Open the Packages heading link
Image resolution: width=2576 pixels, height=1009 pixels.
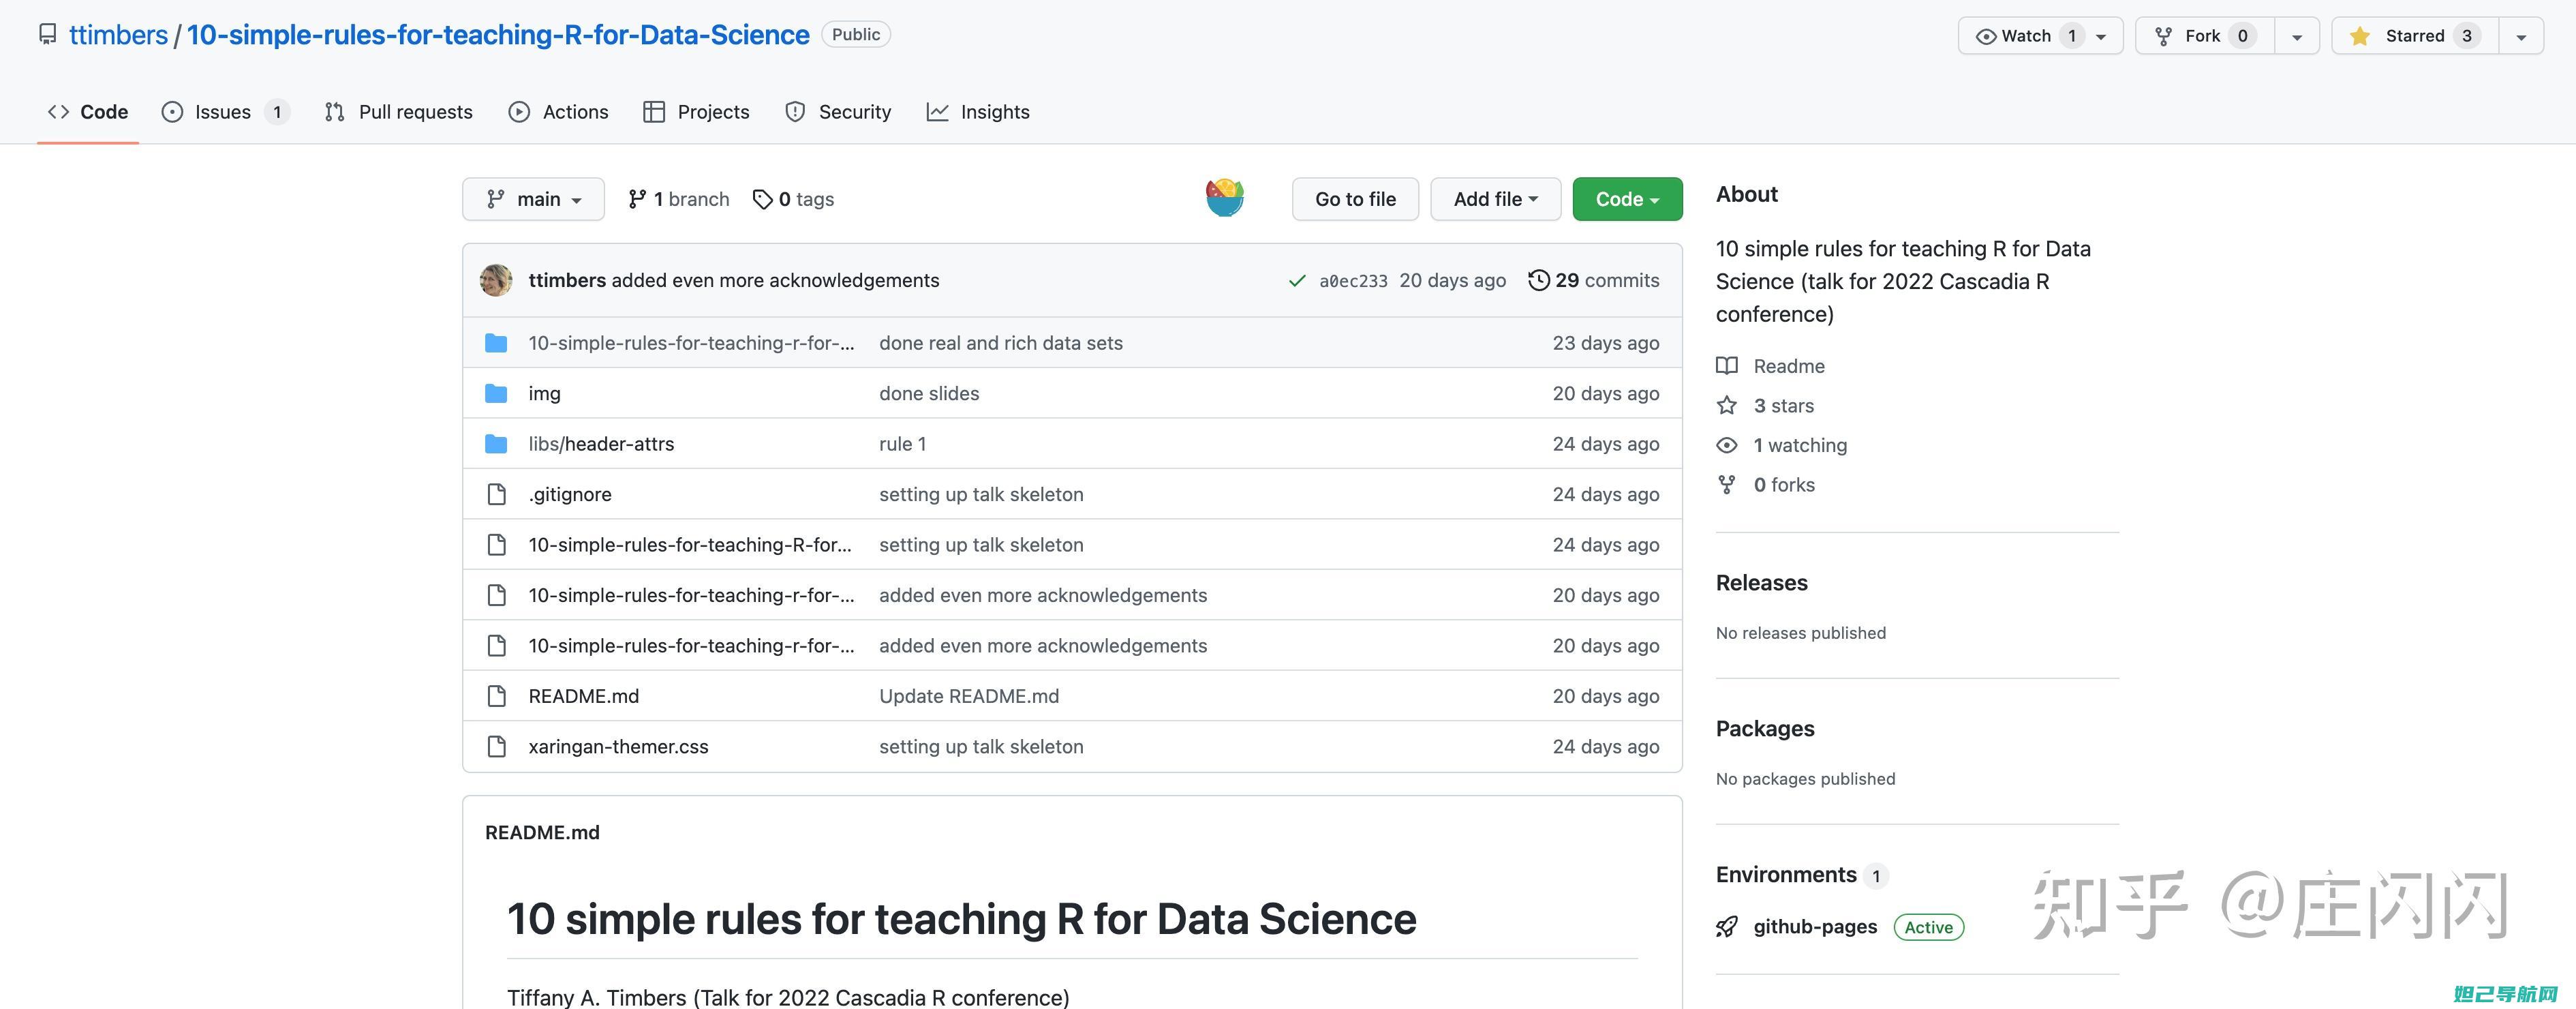point(1765,729)
